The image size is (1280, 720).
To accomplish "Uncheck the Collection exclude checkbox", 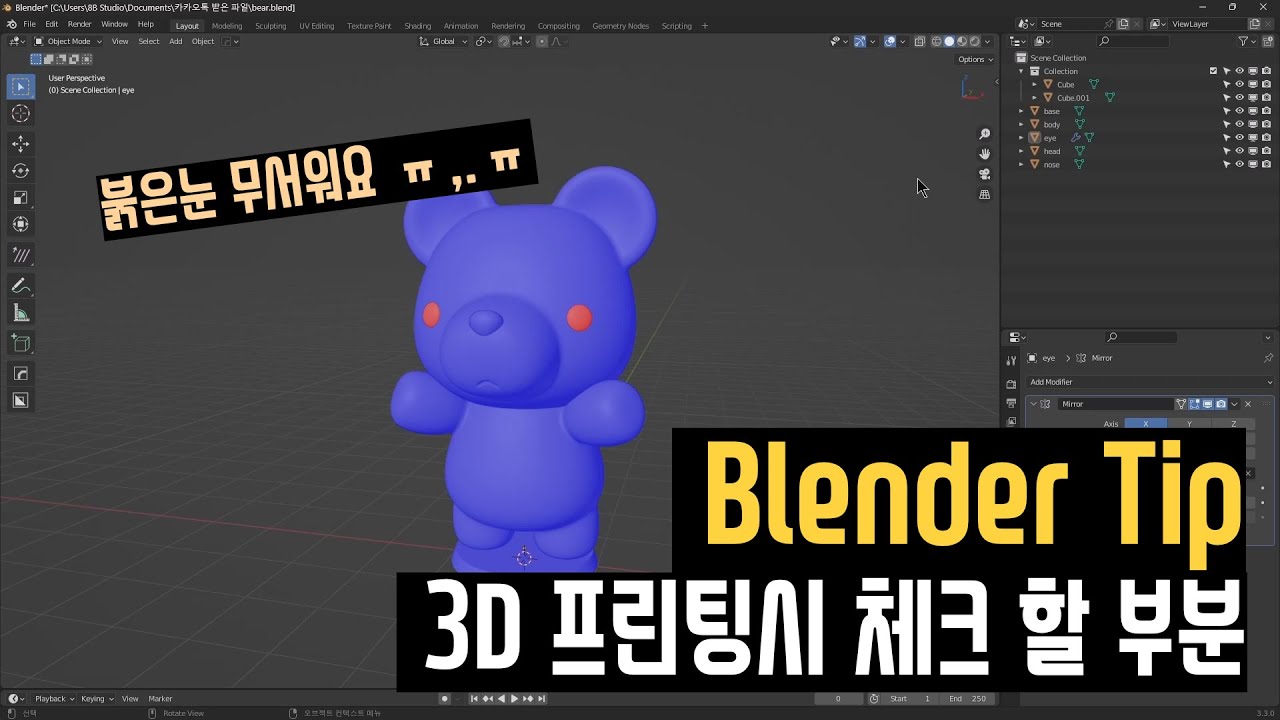I will pyautogui.click(x=1213, y=71).
